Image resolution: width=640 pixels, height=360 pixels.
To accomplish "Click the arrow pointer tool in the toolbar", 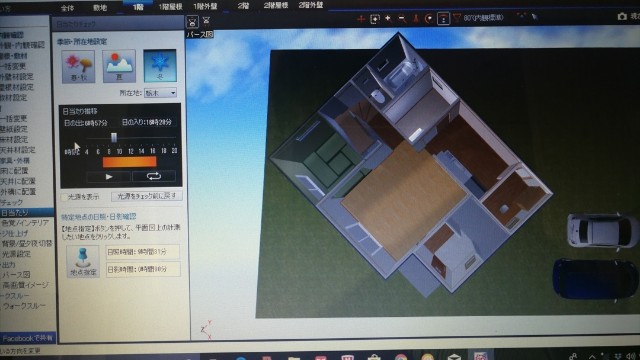I will point(534,17).
